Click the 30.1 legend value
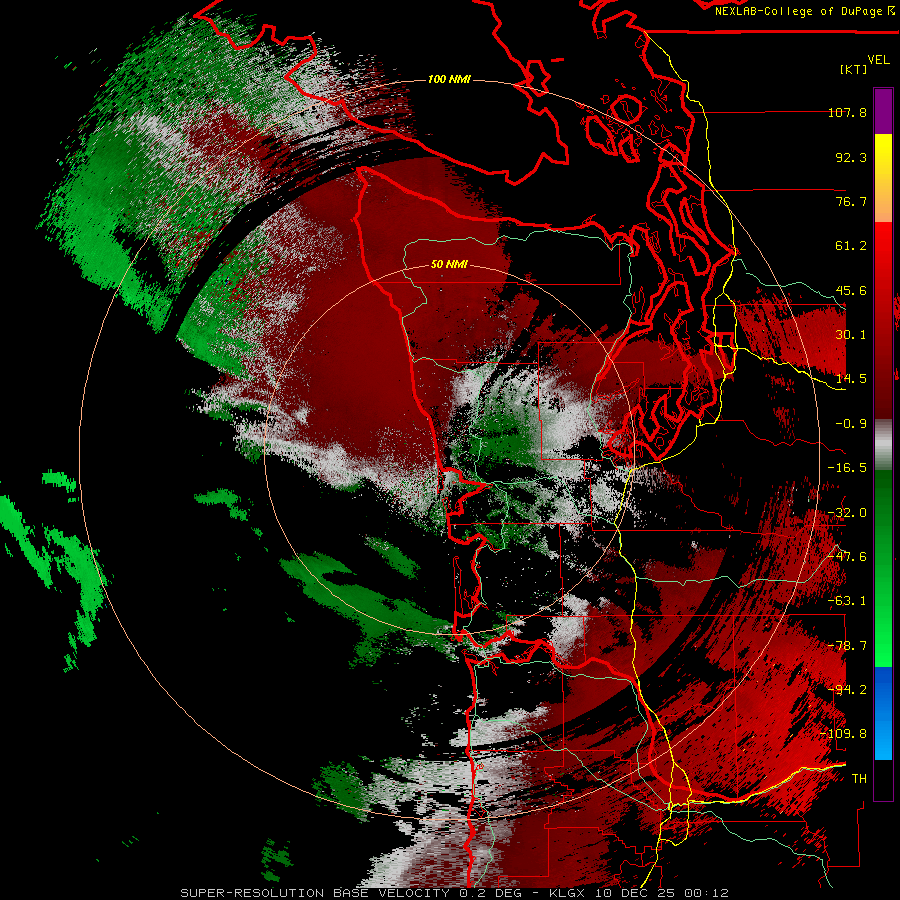 (851, 335)
